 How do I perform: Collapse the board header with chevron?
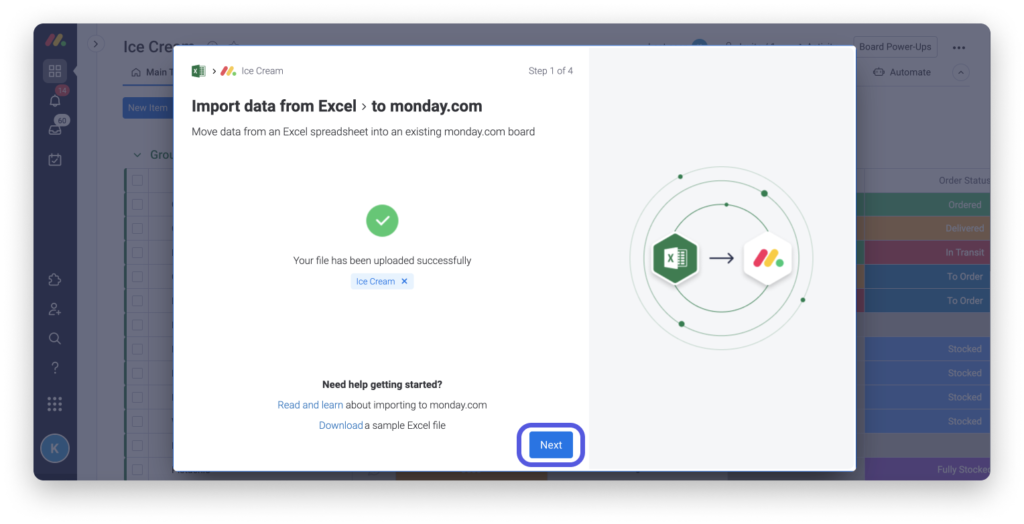pos(960,72)
